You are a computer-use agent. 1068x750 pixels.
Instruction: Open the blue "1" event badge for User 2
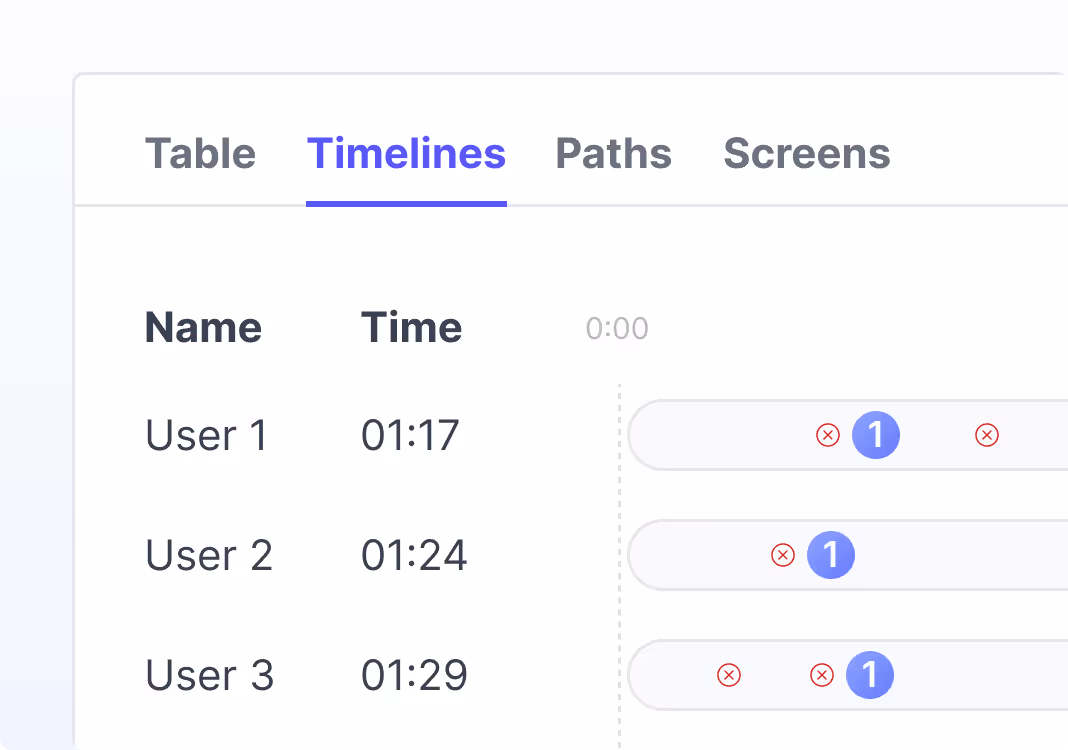831,555
